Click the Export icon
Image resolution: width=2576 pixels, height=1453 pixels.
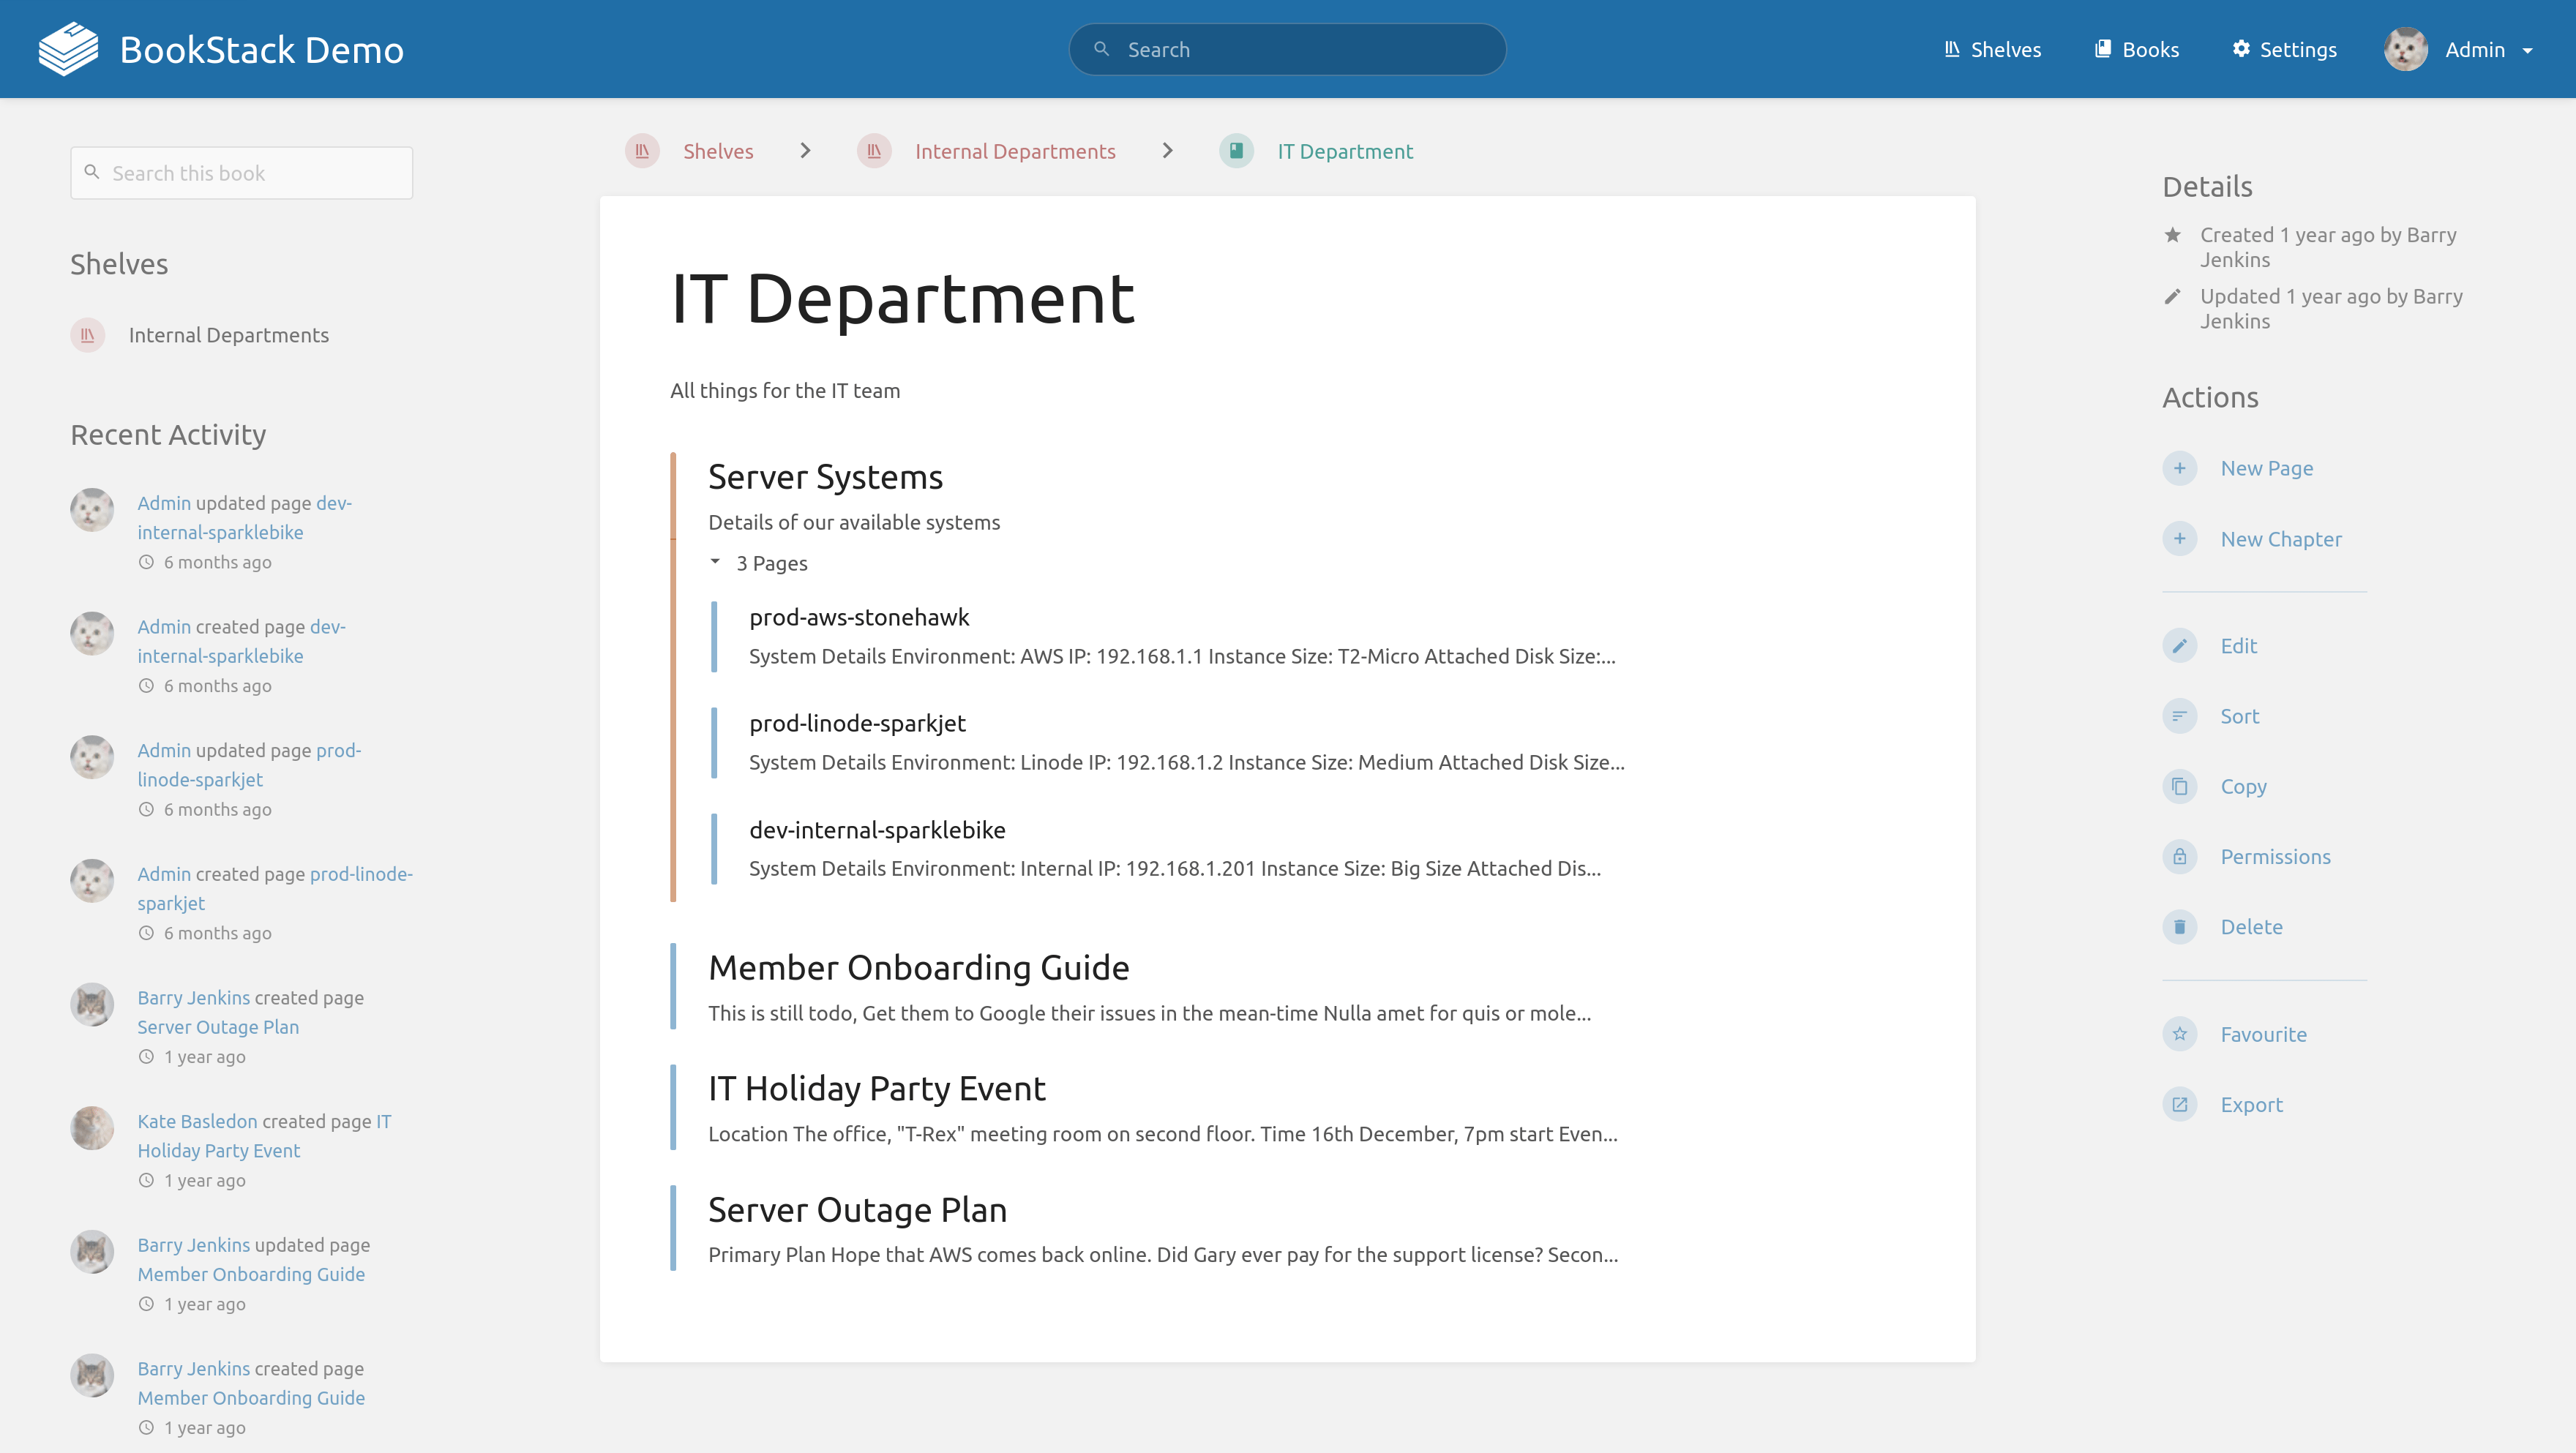tap(2179, 1105)
